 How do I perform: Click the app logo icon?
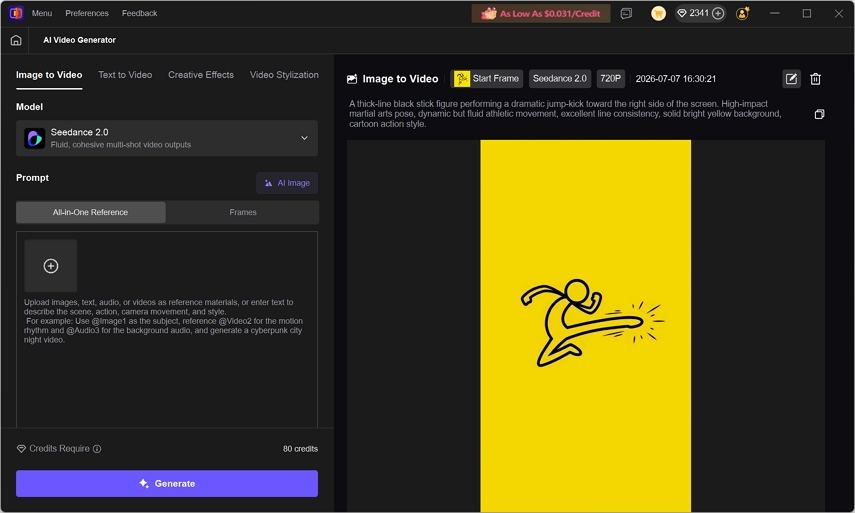(16, 13)
